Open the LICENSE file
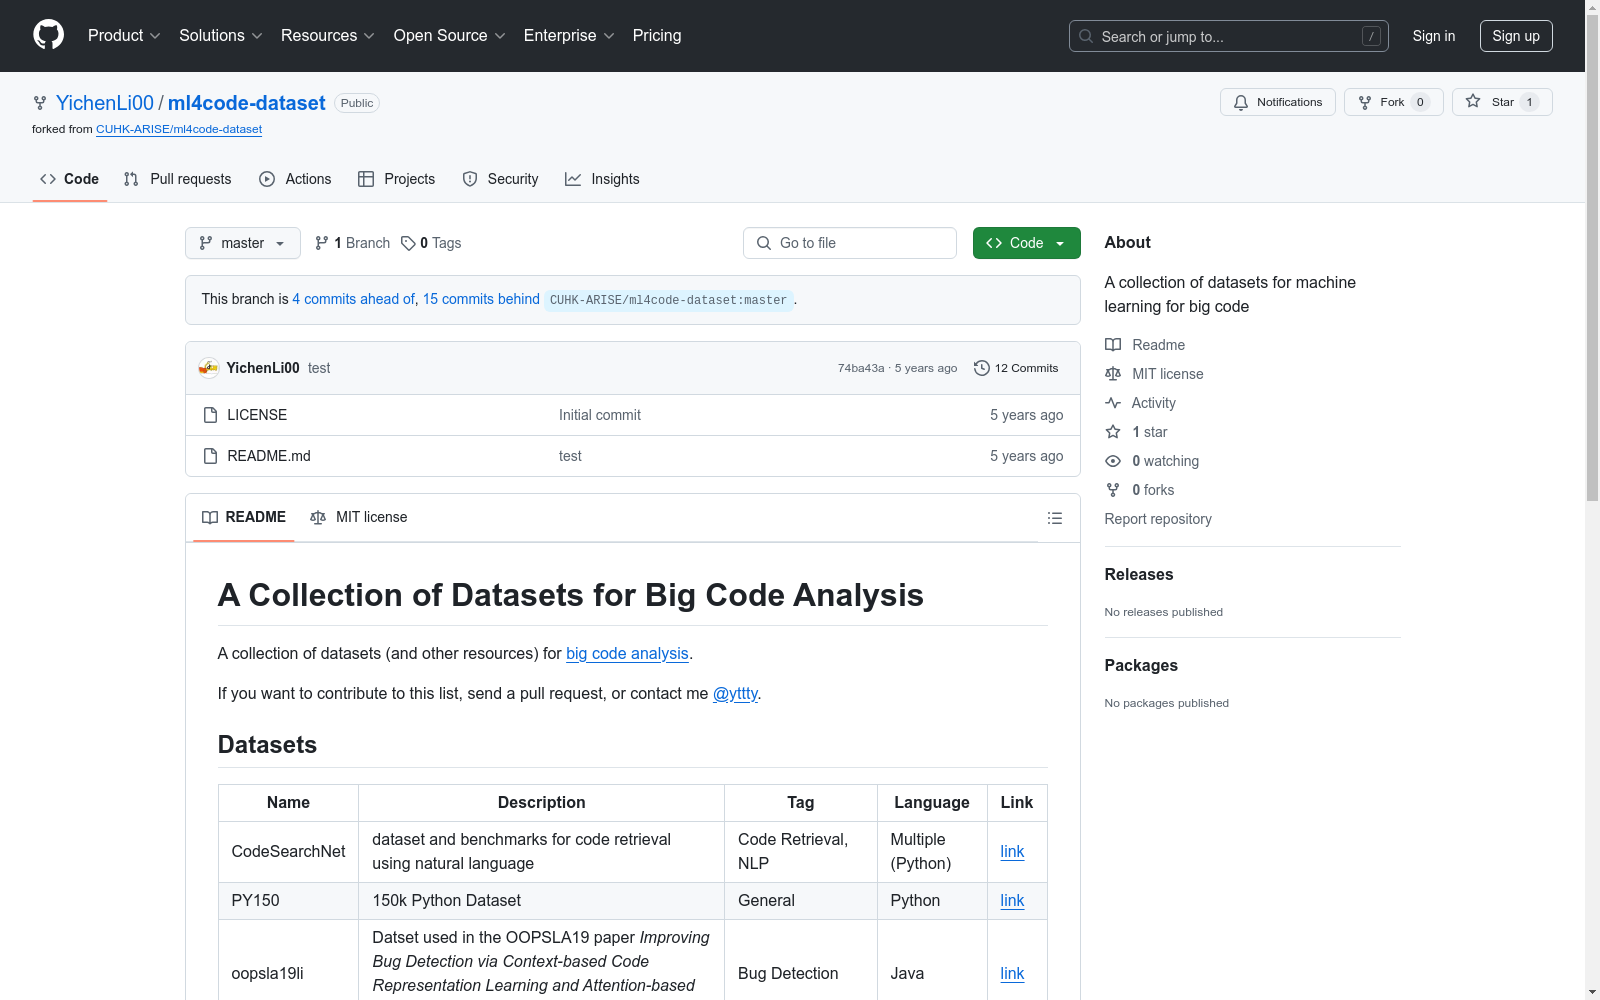1600x1000 pixels. [x=257, y=415]
